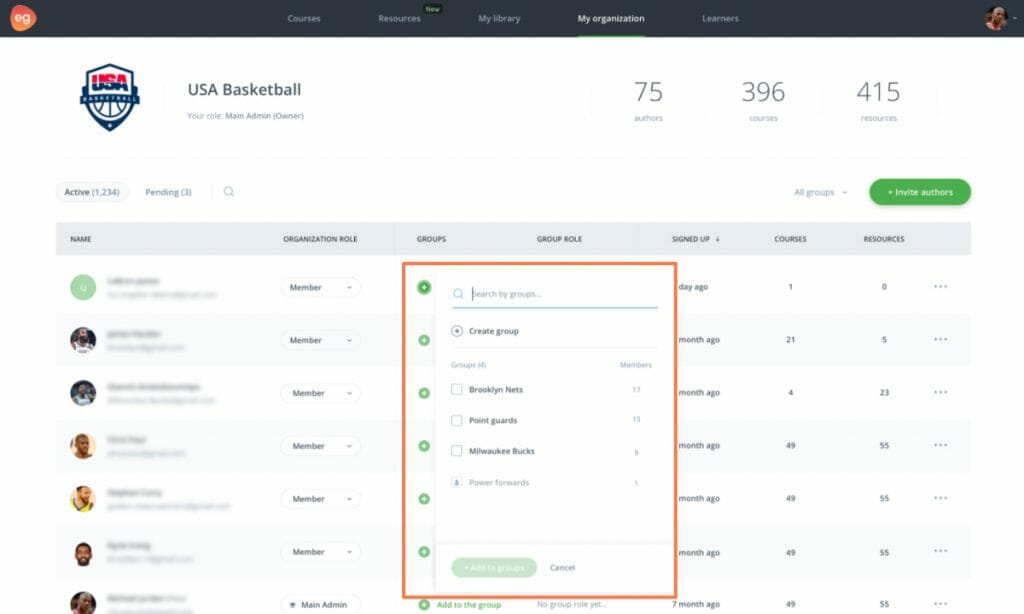This screenshot has height=614, width=1024.
Task: Click green plus icon in first author row
Action: point(424,287)
